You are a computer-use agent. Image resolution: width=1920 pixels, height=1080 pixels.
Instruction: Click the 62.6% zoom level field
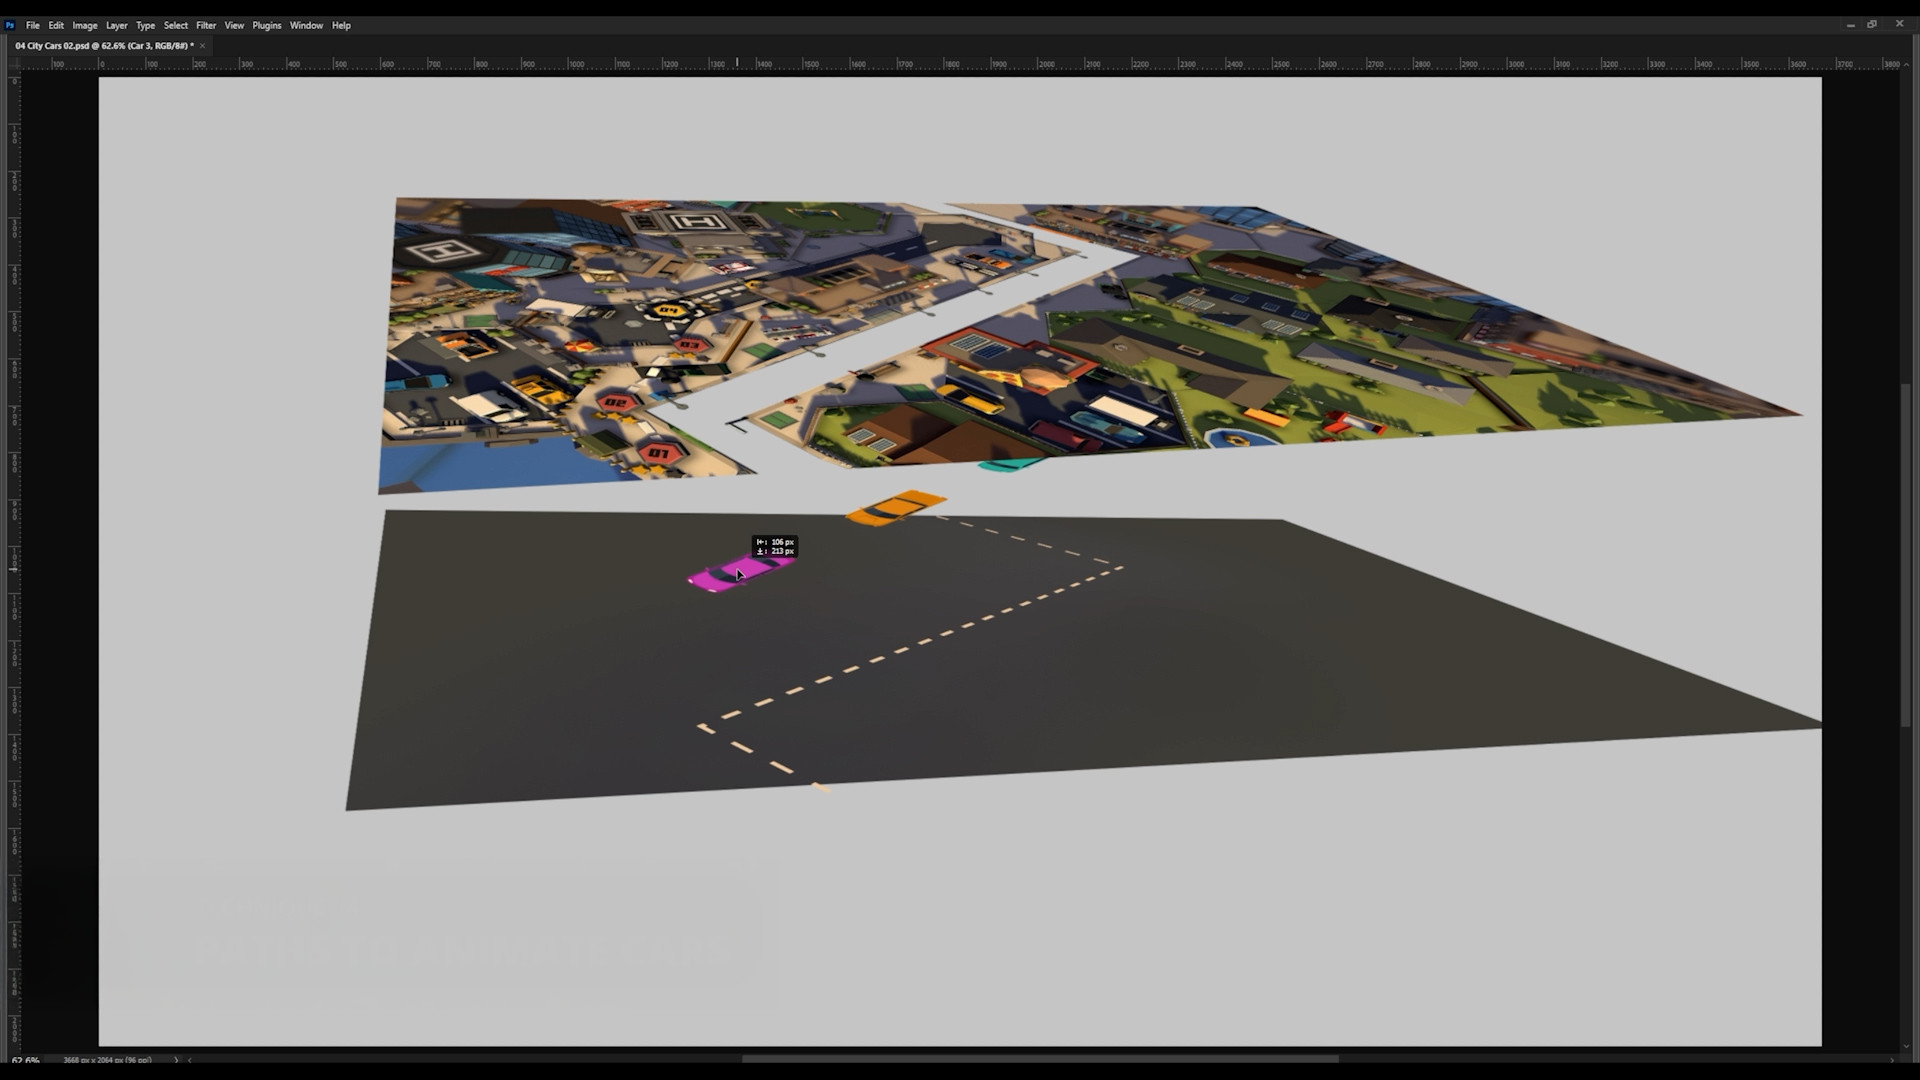26,1060
